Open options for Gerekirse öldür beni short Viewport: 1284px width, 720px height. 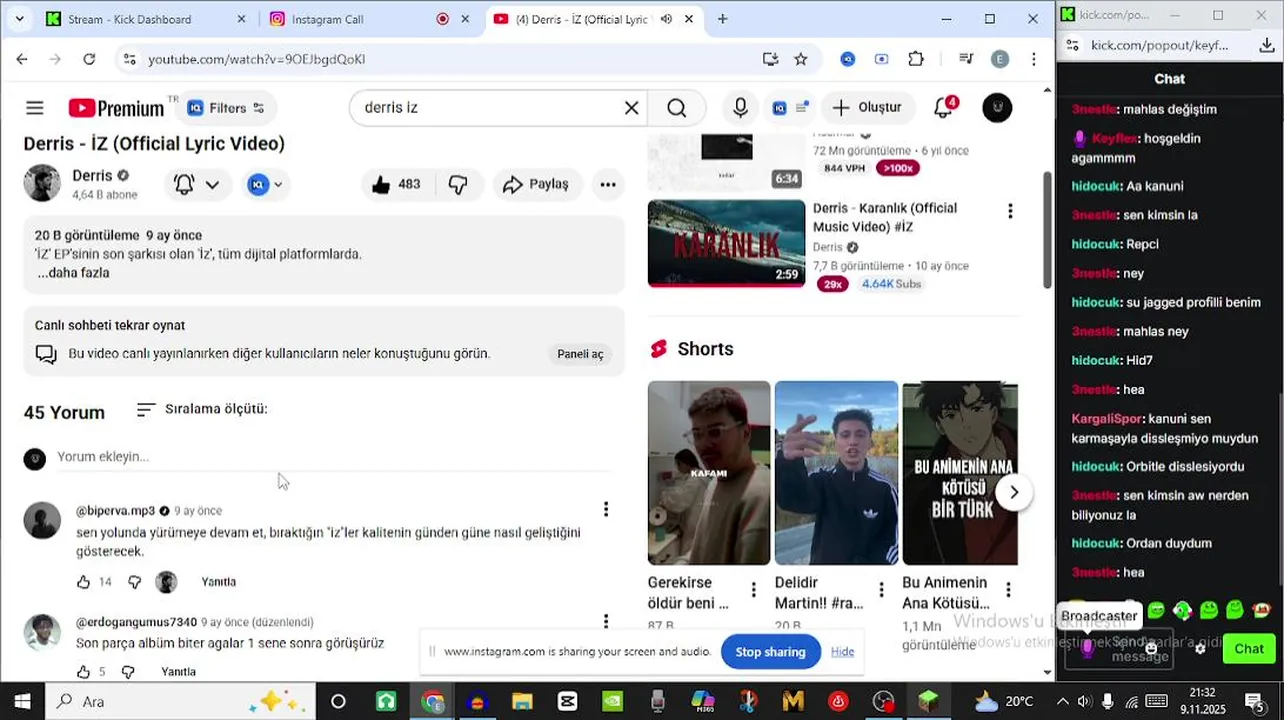click(753, 590)
